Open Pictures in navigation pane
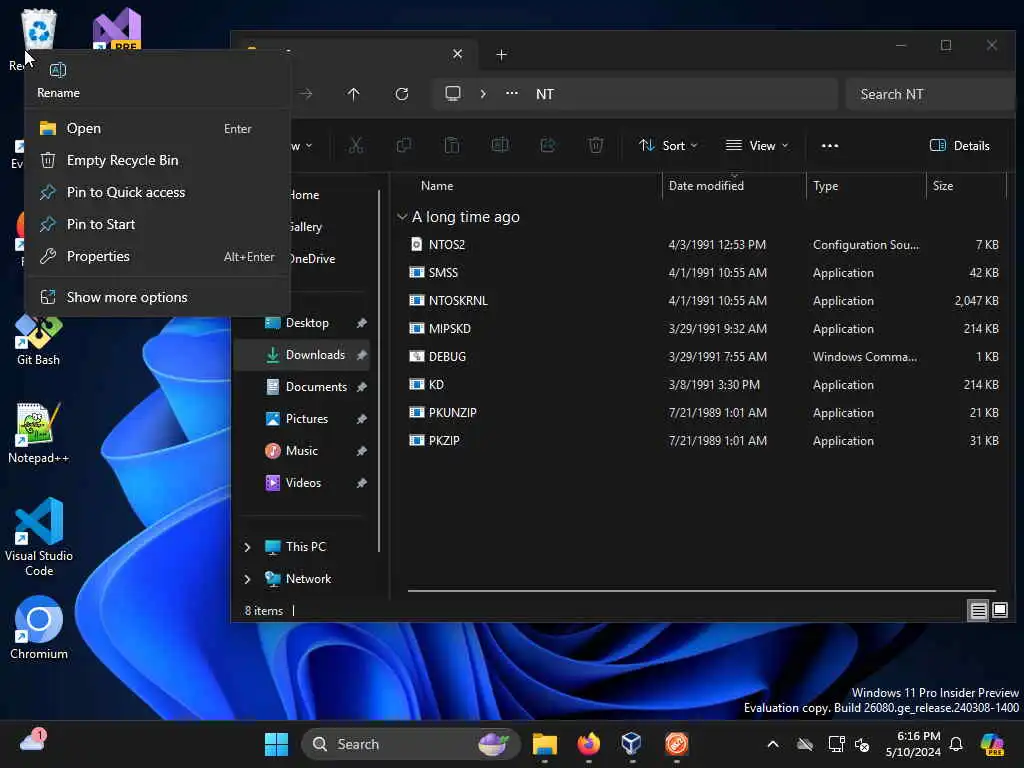 [302, 419]
